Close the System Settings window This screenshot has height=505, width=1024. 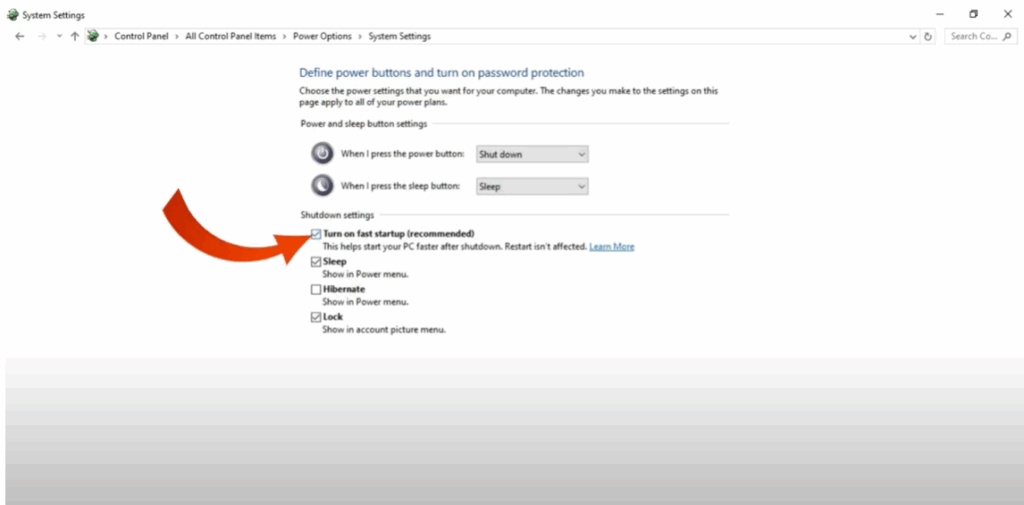pos(1007,14)
